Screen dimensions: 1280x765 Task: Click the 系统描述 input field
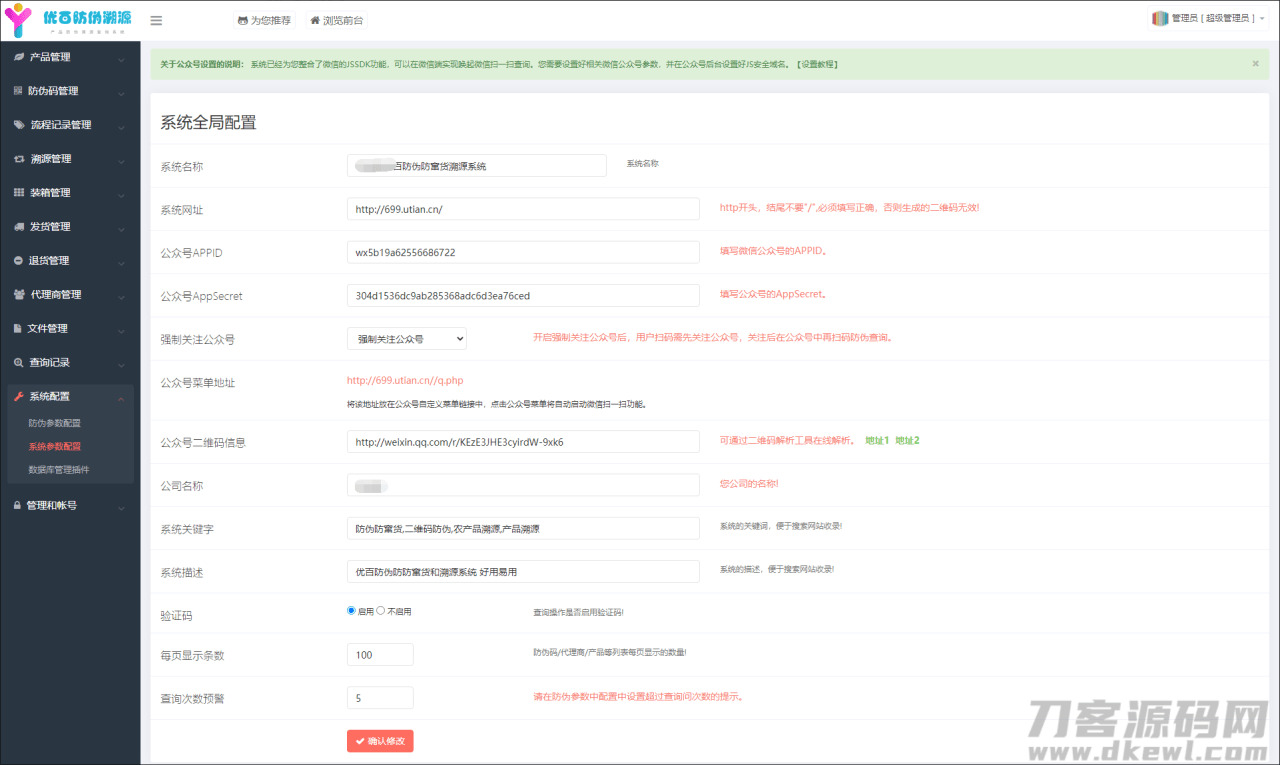tap(523, 571)
